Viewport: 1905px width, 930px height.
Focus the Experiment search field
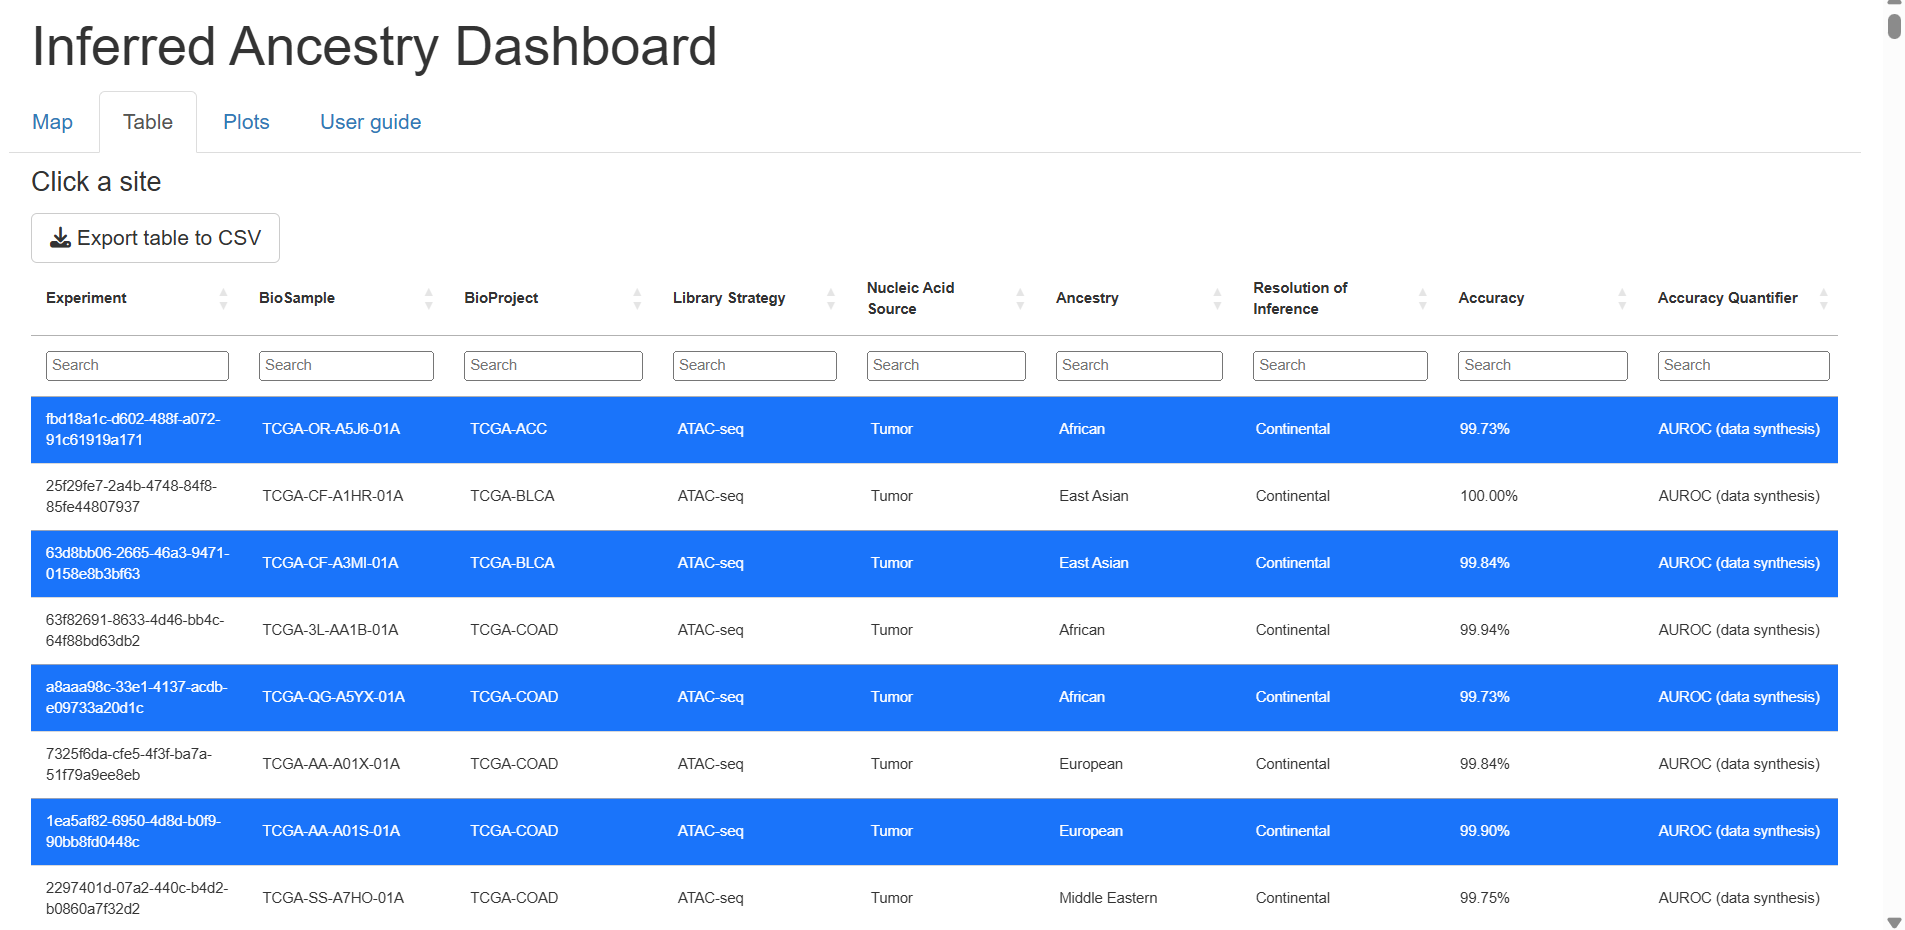tap(137, 365)
